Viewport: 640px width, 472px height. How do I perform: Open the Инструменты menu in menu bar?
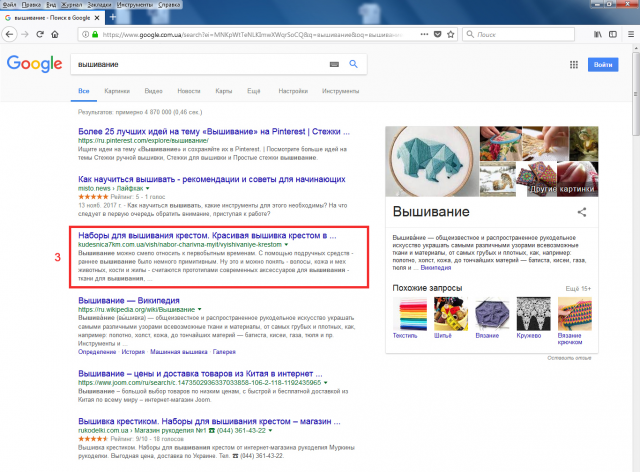(135, 4)
